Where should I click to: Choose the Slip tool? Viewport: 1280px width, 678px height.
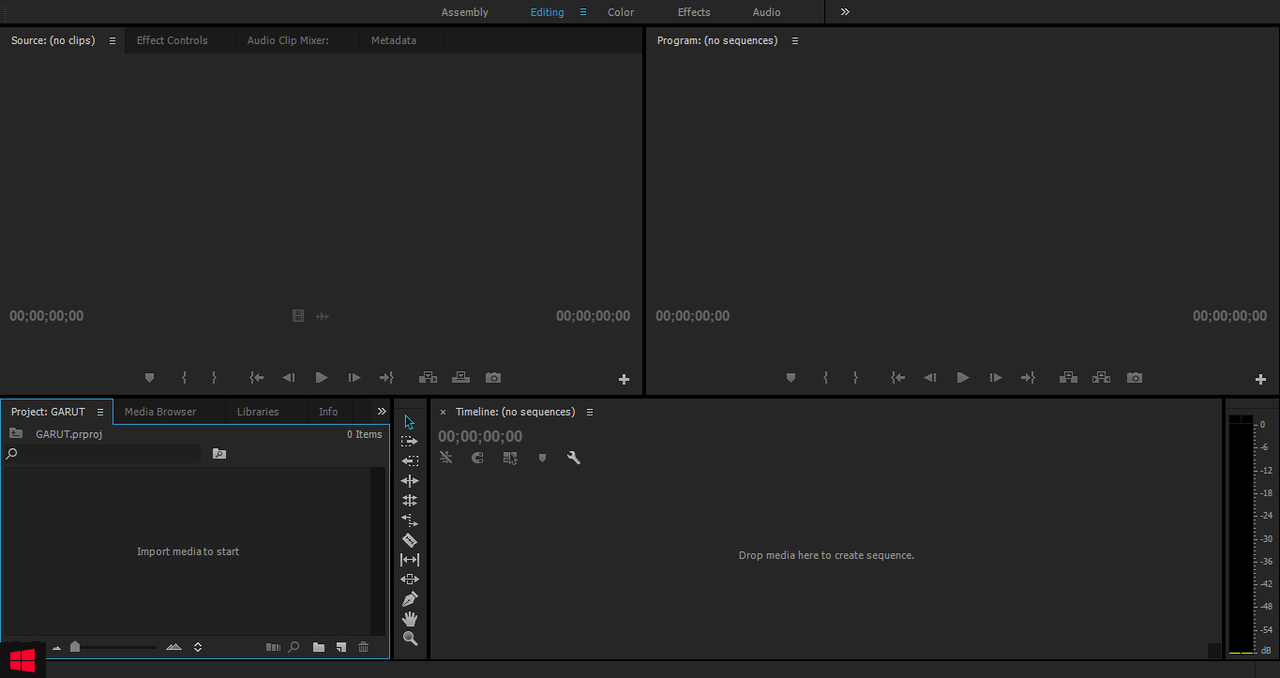[409, 560]
